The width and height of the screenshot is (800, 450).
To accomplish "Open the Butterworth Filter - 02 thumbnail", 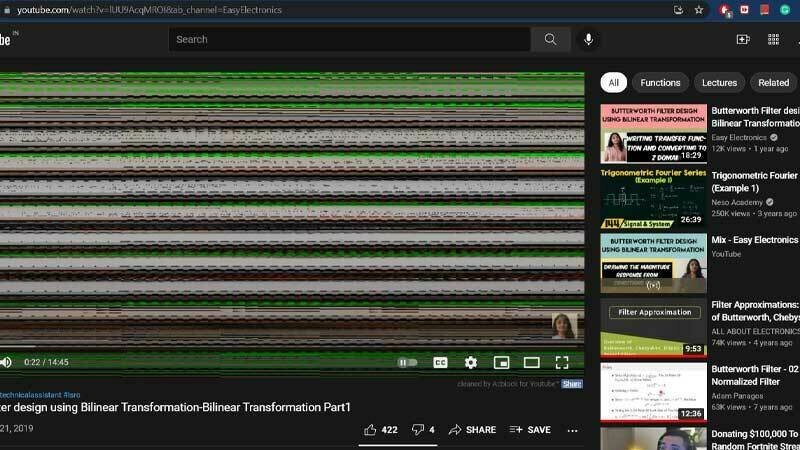I will [x=654, y=392].
